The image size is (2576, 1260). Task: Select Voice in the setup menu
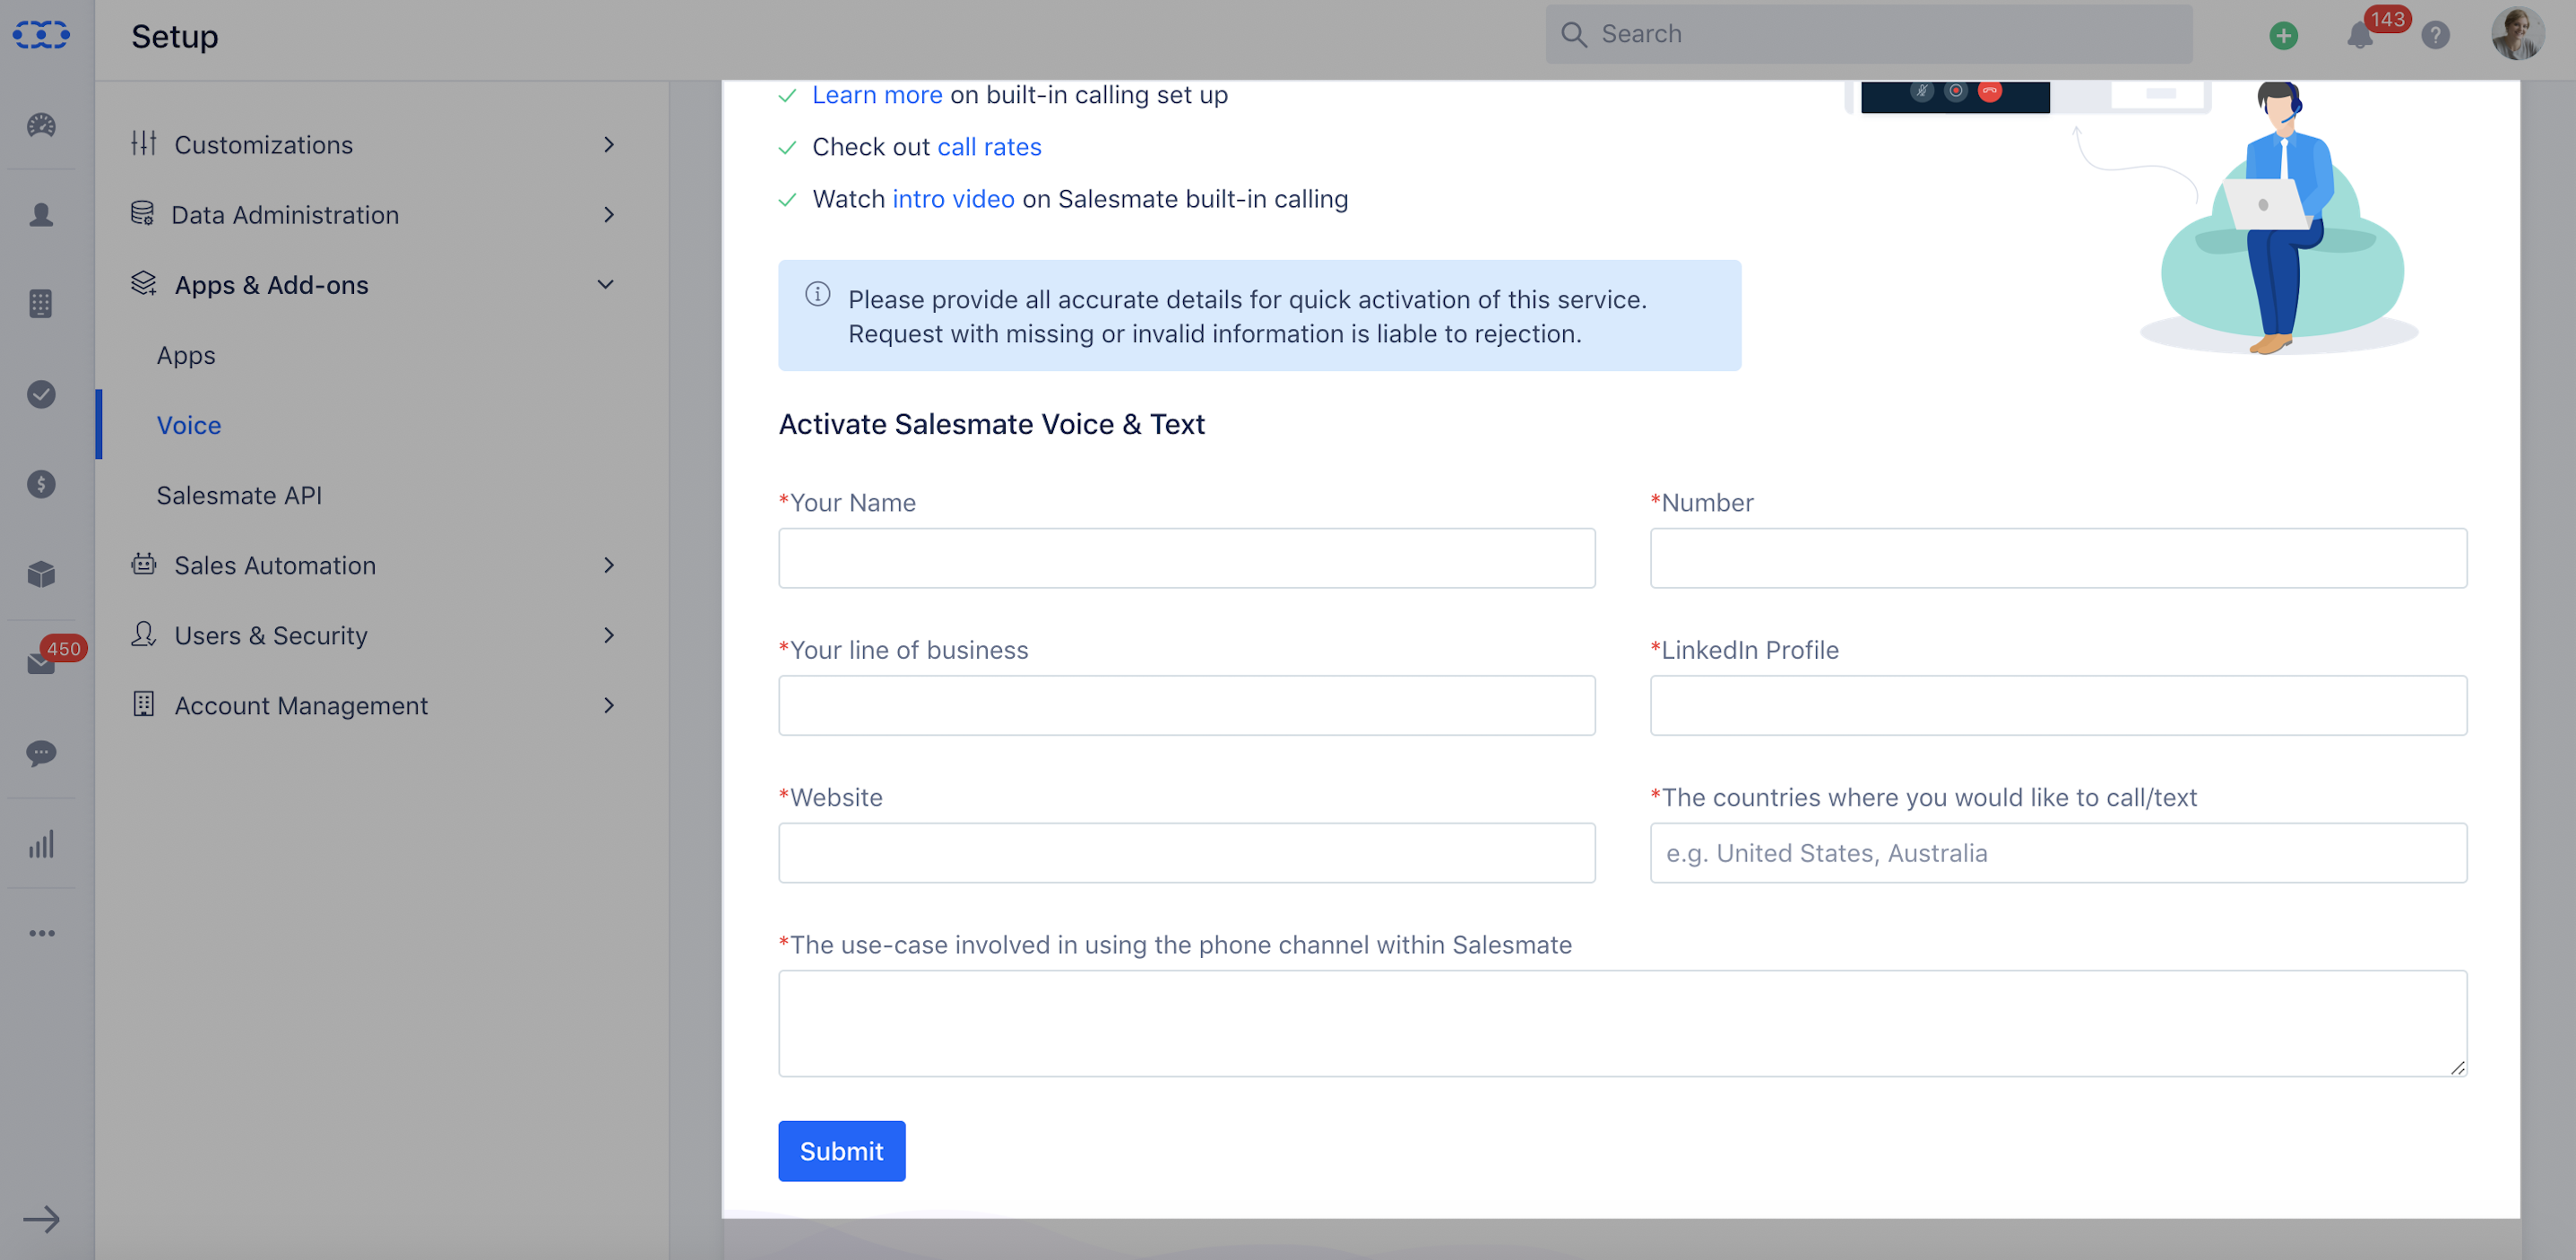[x=189, y=425]
